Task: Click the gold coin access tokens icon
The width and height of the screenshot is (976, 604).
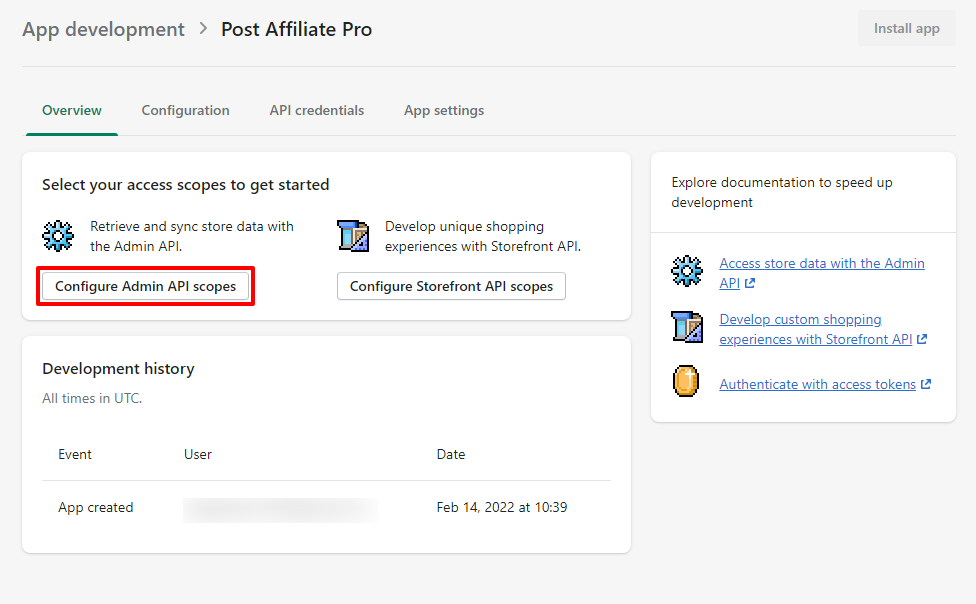Action: pos(686,383)
